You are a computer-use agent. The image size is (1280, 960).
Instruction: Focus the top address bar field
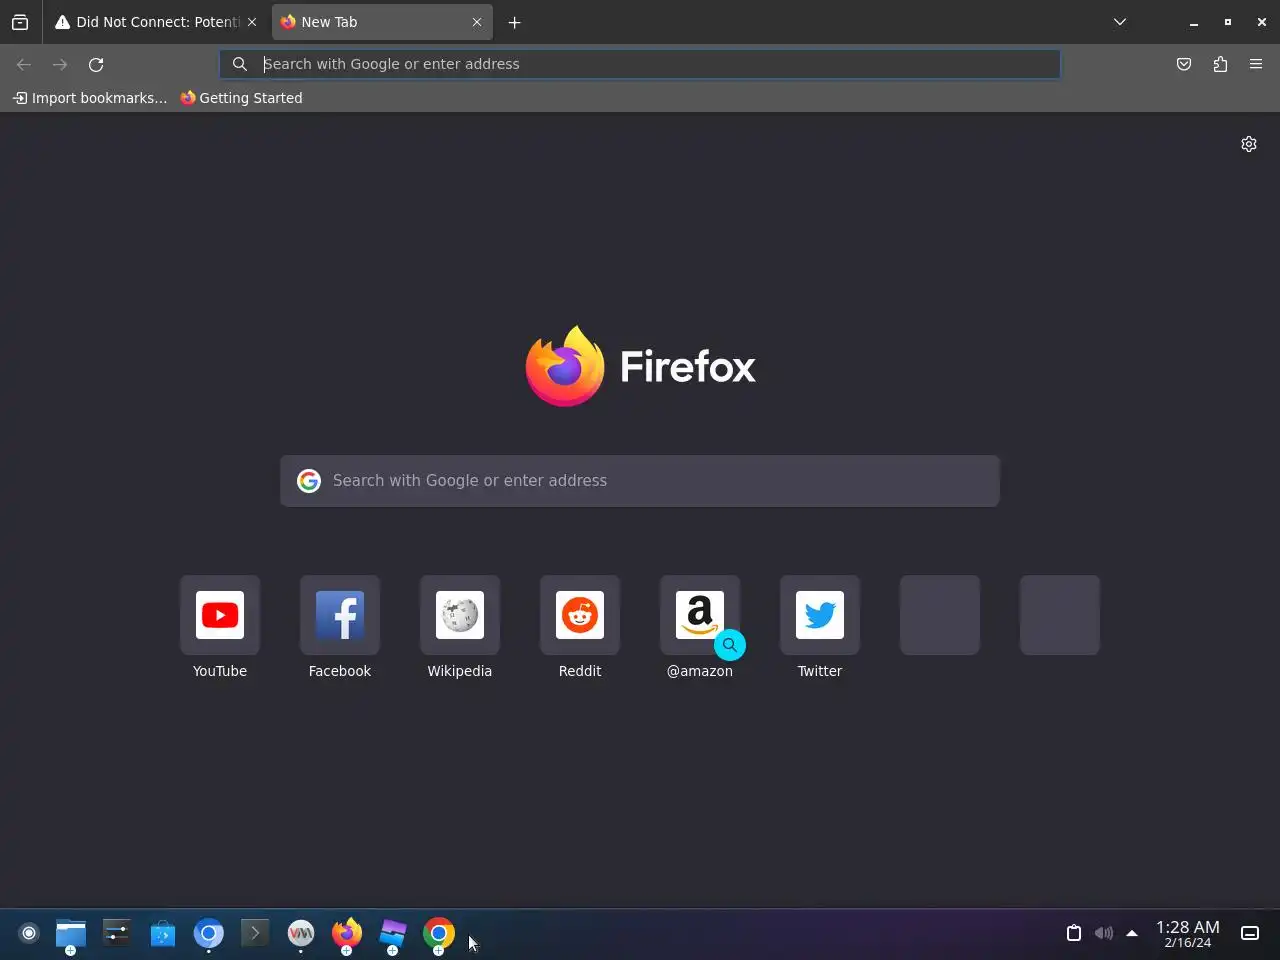(x=640, y=64)
